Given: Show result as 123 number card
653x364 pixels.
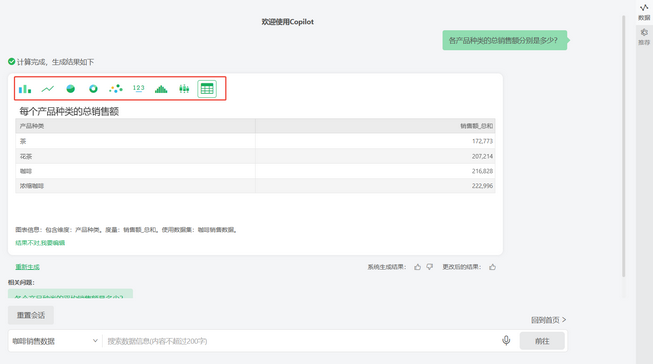Looking at the screenshot, I should click(138, 88).
